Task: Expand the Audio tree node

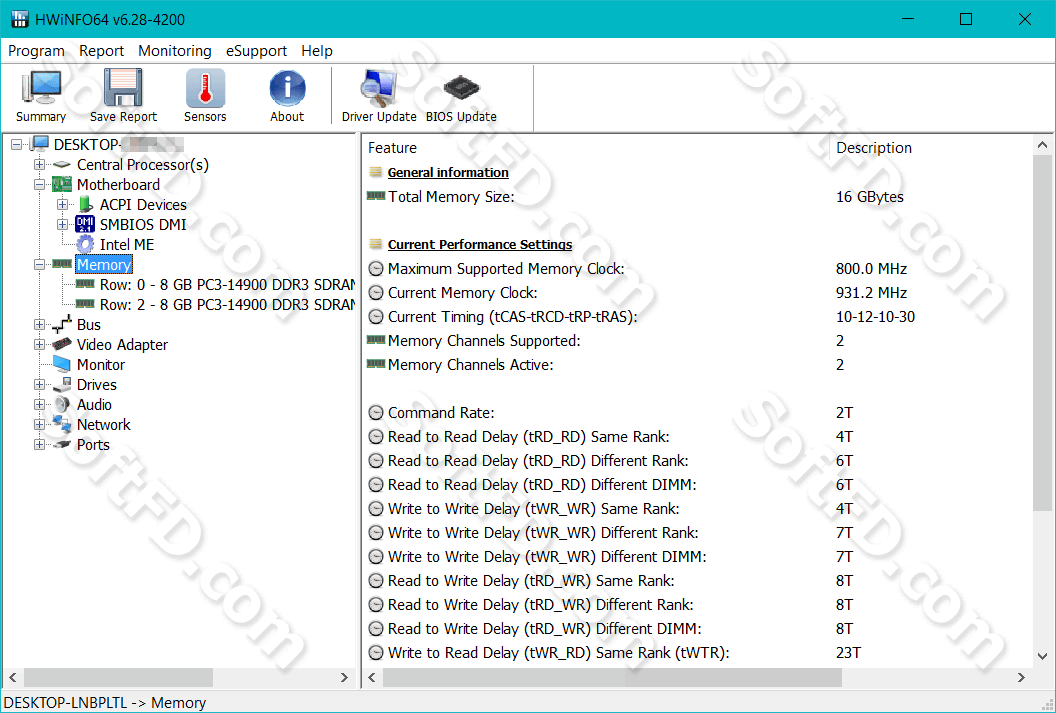Action: coord(39,405)
